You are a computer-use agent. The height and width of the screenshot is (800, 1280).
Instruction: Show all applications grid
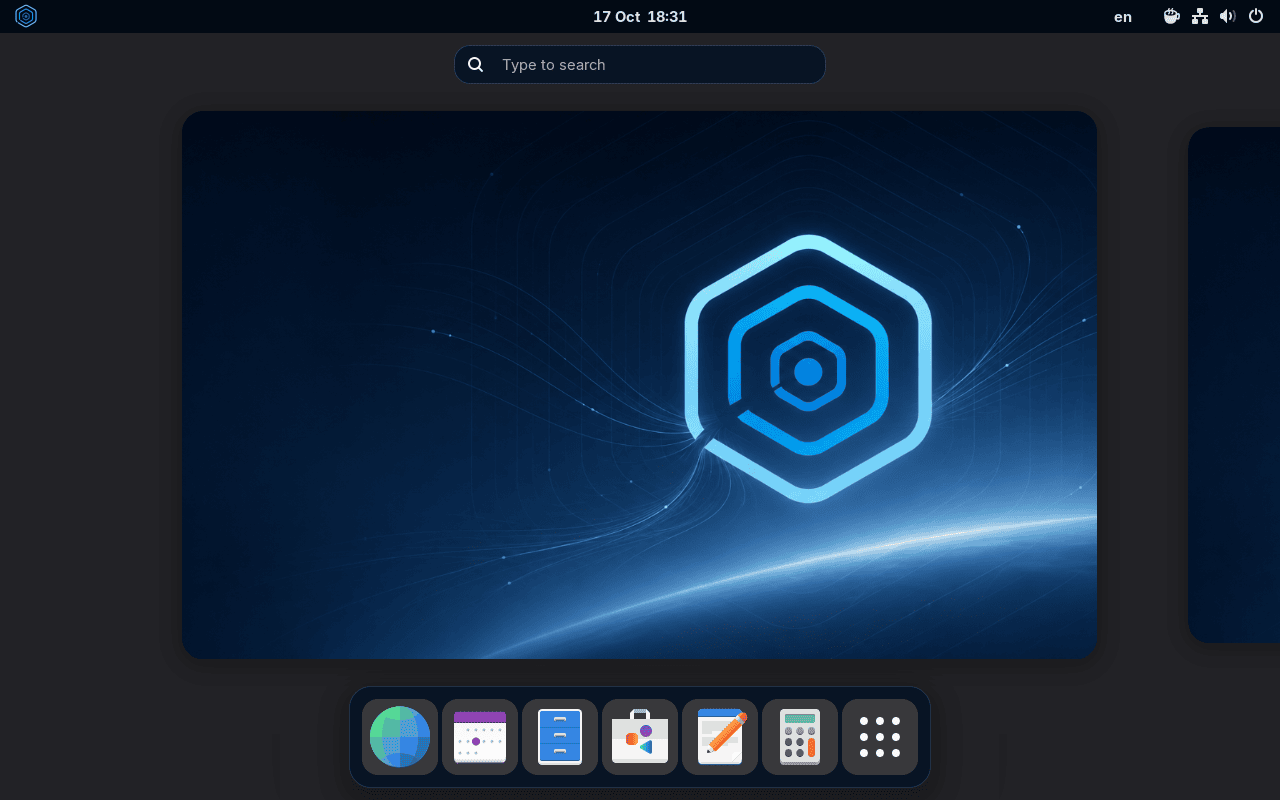(880, 737)
